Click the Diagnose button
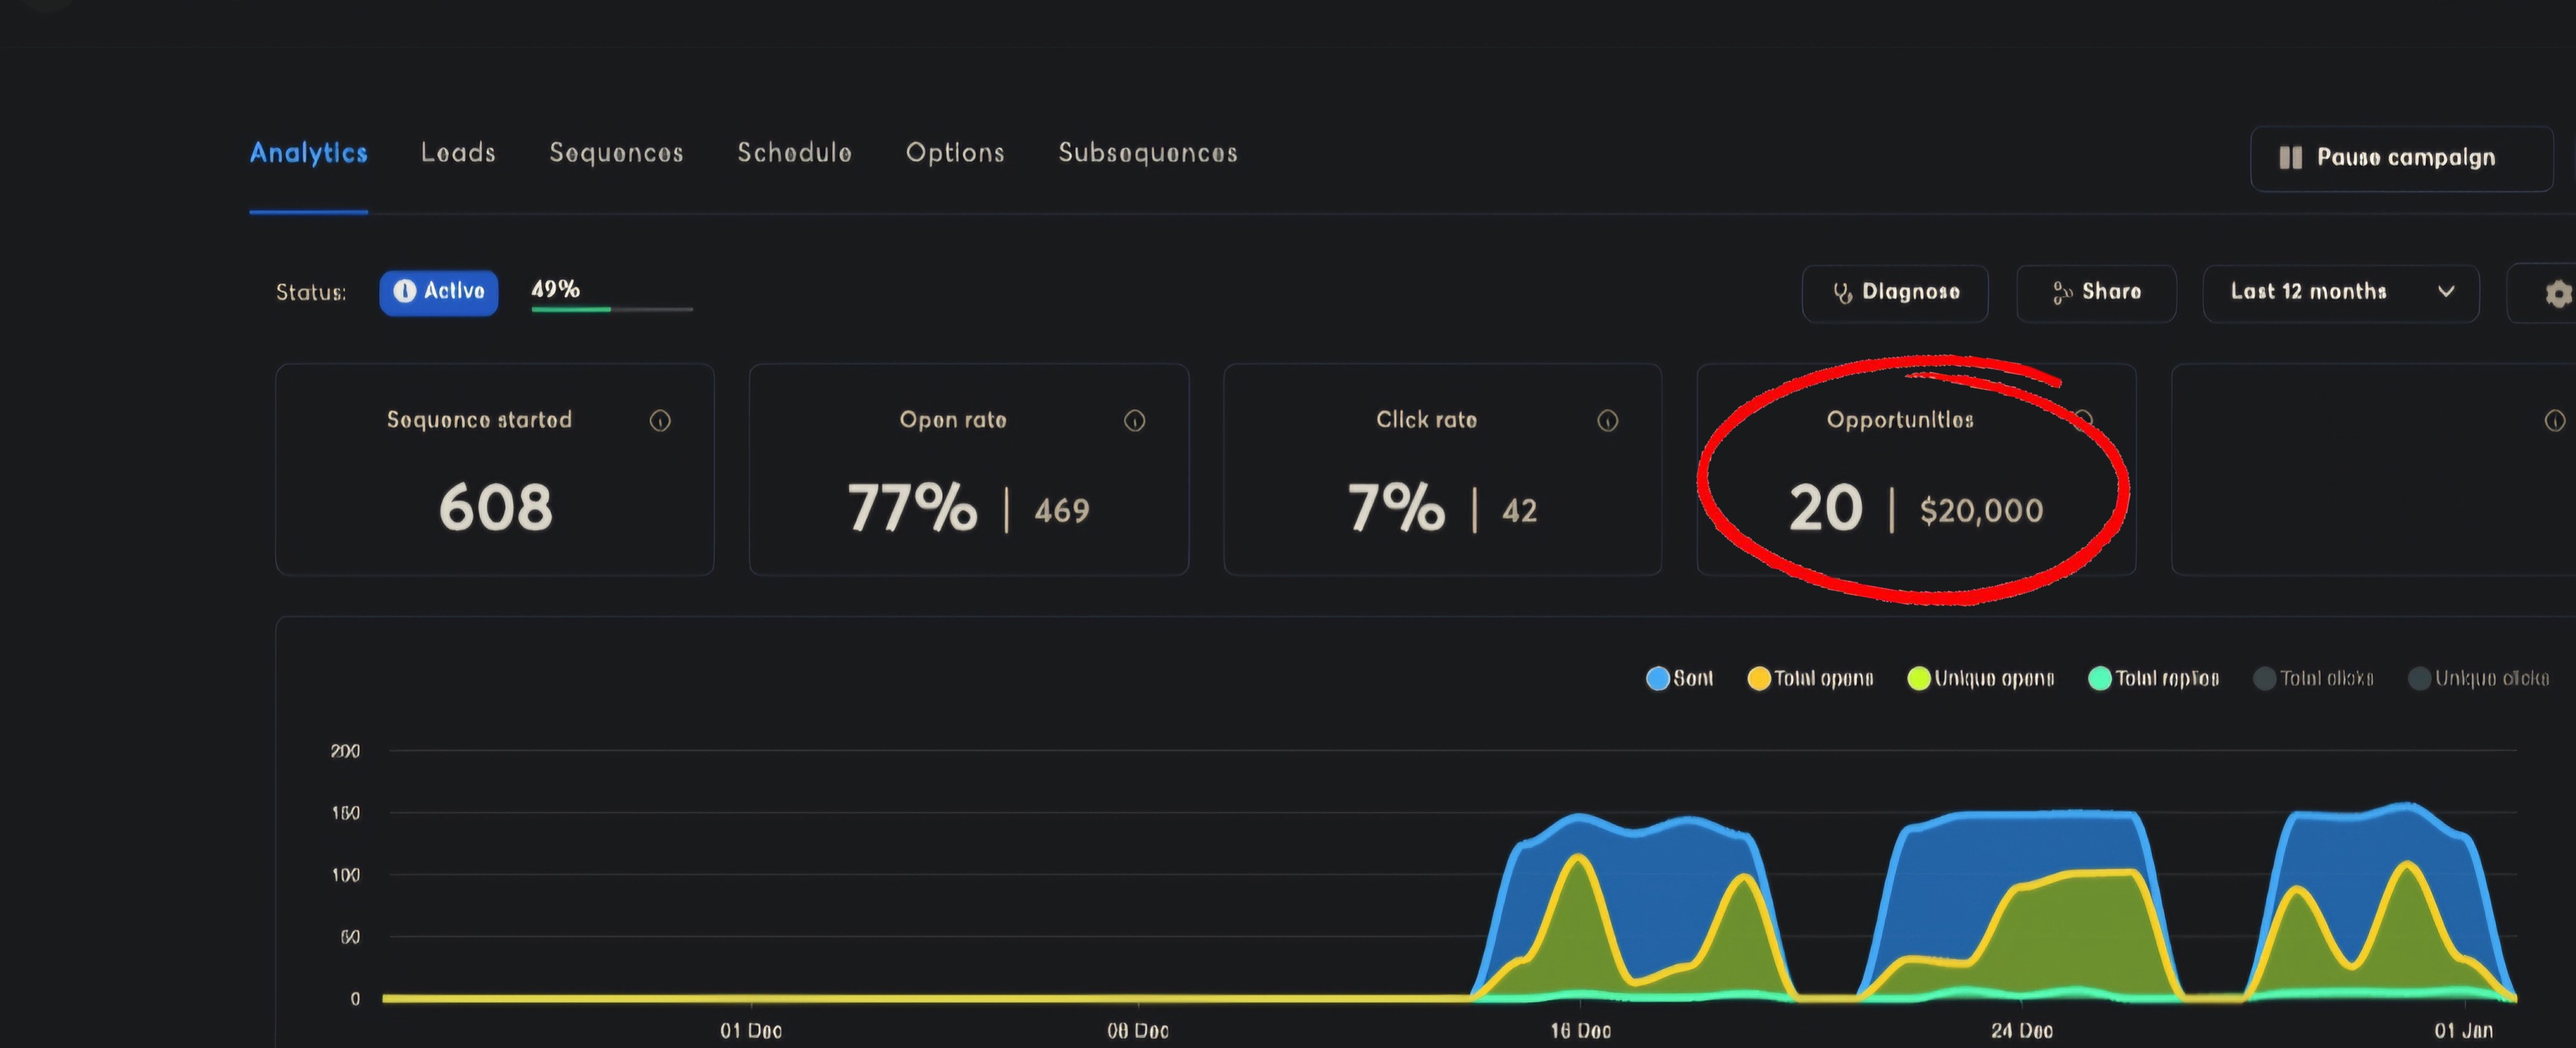 (1894, 293)
